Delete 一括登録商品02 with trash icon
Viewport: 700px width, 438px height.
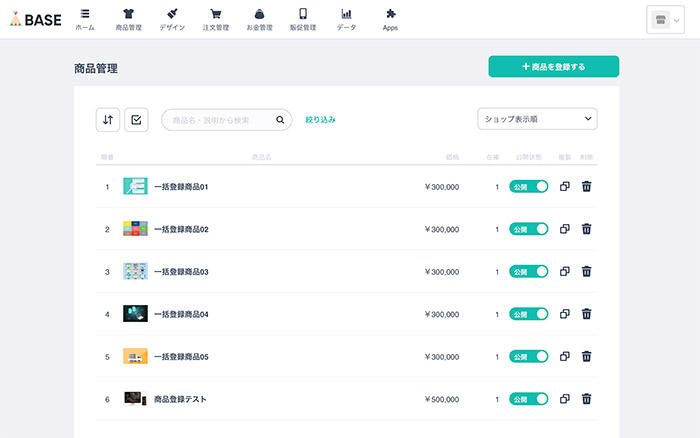click(587, 229)
